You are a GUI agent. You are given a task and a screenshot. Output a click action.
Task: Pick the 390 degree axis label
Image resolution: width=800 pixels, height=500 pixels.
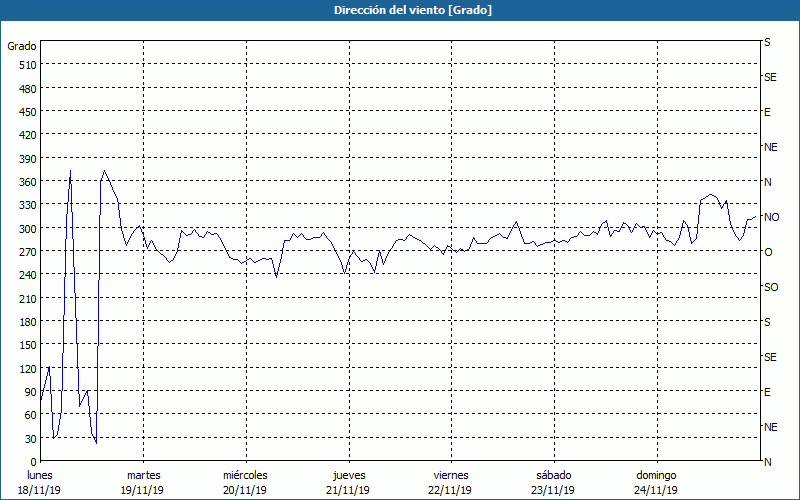(x=29, y=159)
